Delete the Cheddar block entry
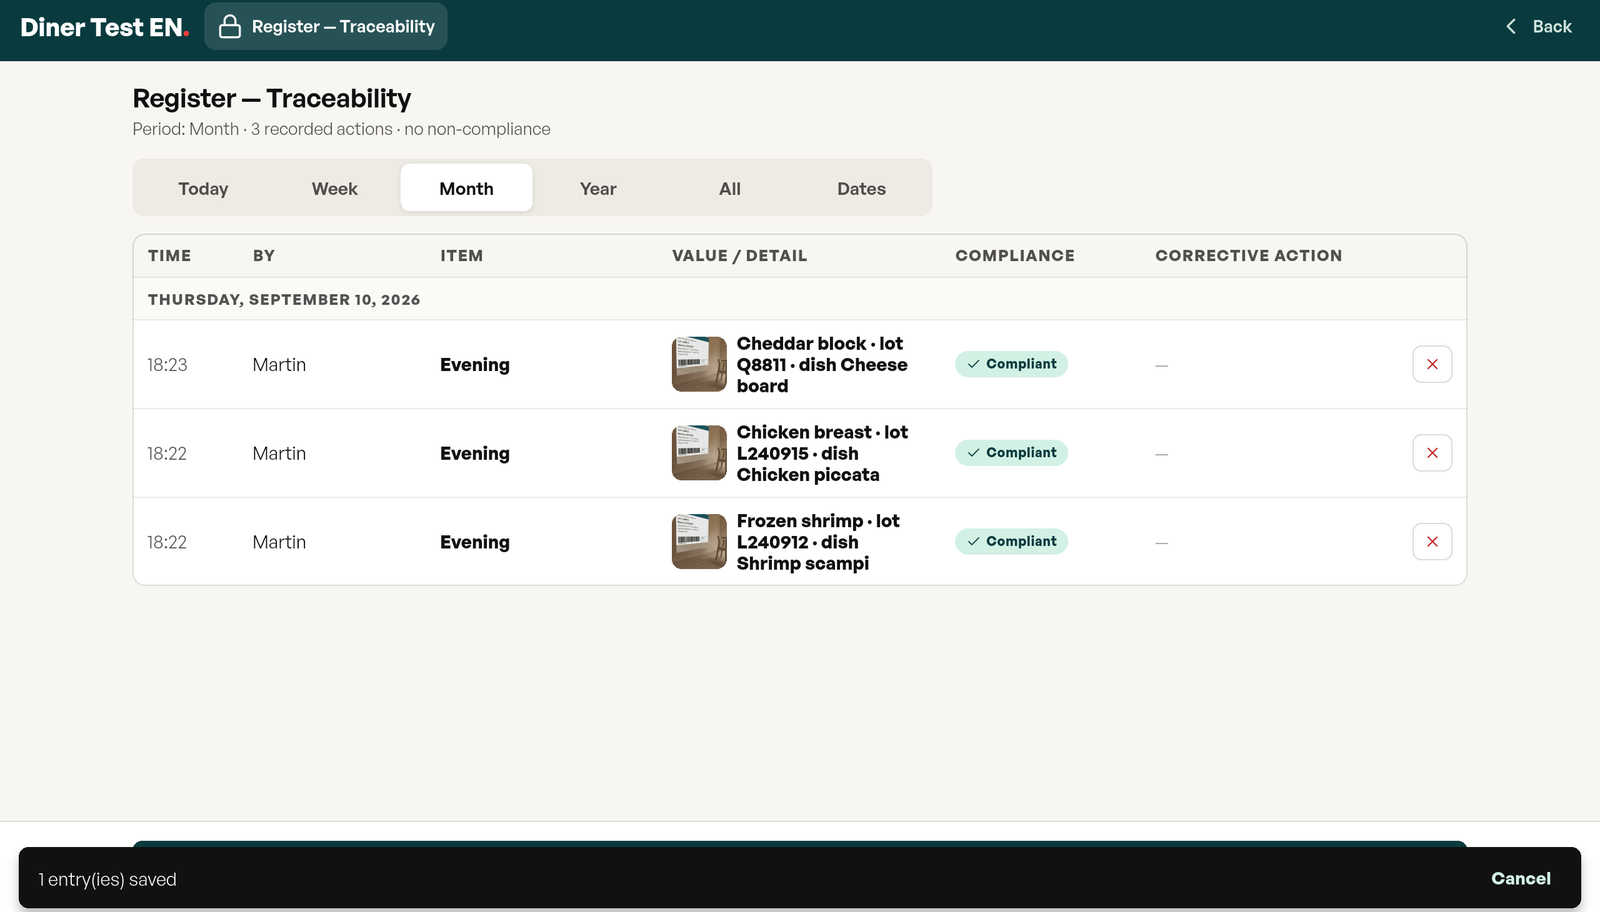This screenshot has height=912, width=1600. pos(1432,364)
